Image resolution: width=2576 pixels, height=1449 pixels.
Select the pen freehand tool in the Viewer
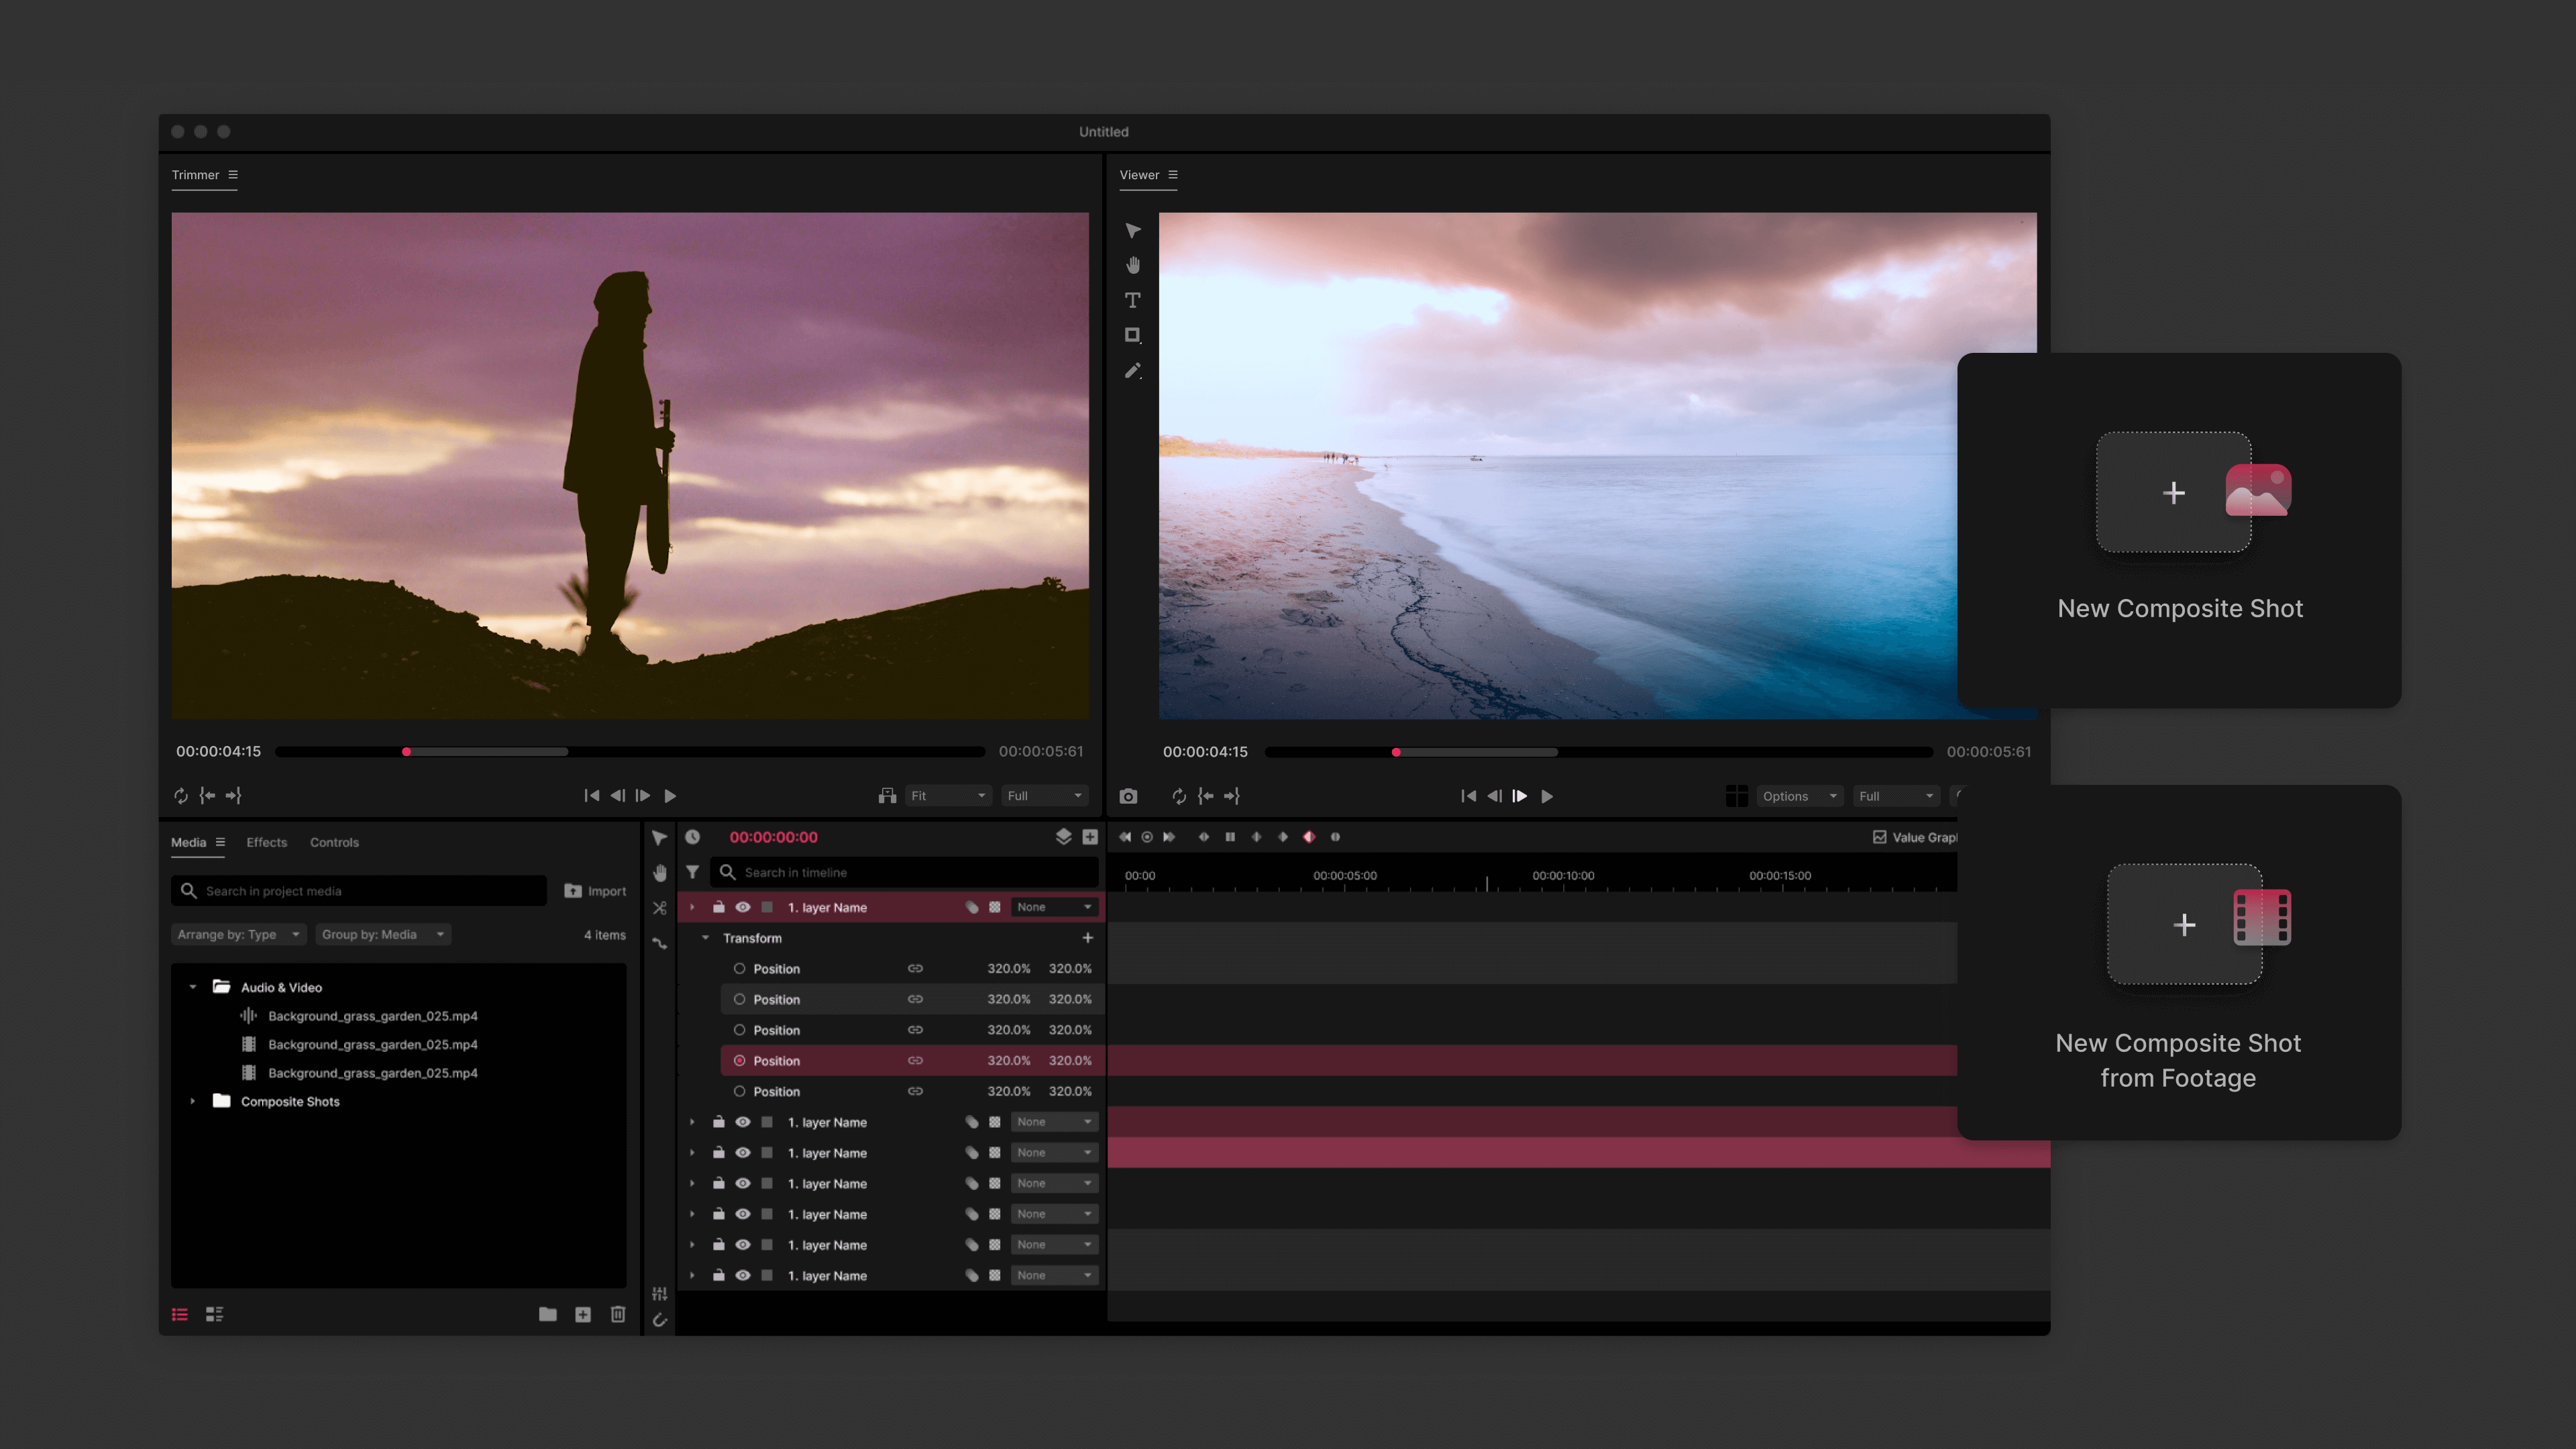click(x=1132, y=371)
